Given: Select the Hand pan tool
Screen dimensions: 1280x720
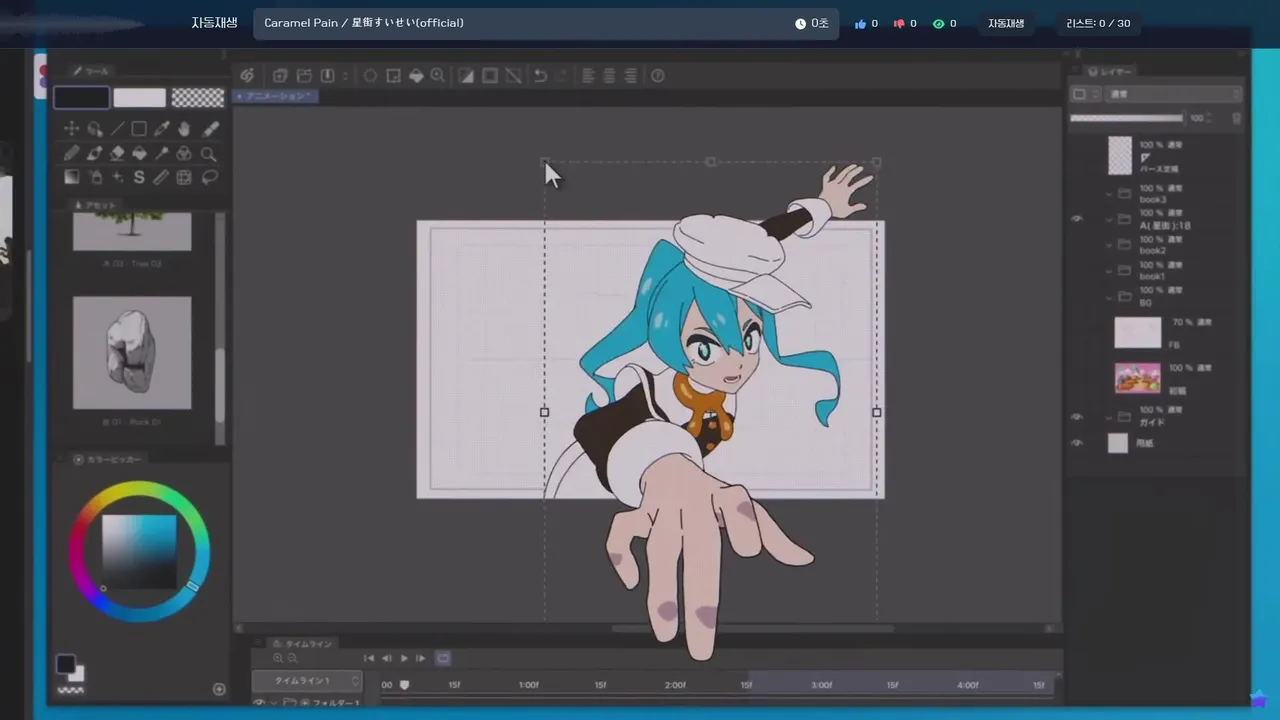Looking at the screenshot, I should 185,129.
